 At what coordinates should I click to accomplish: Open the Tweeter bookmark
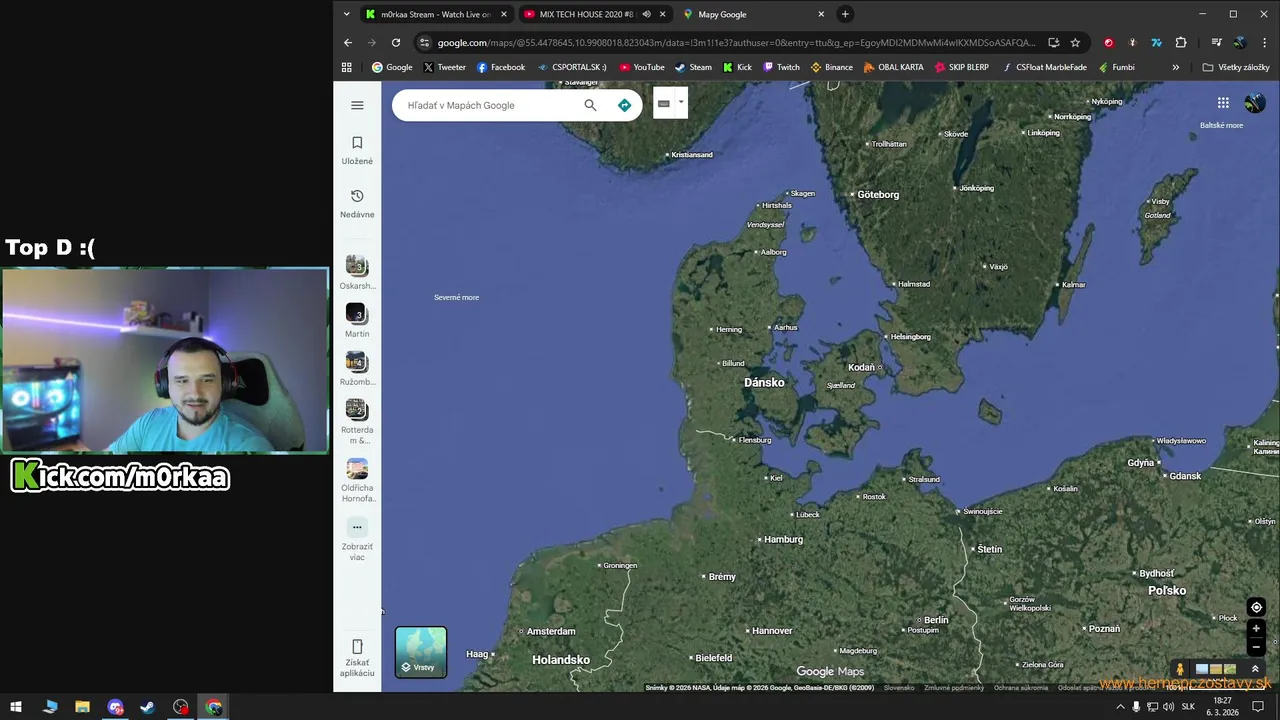point(444,67)
